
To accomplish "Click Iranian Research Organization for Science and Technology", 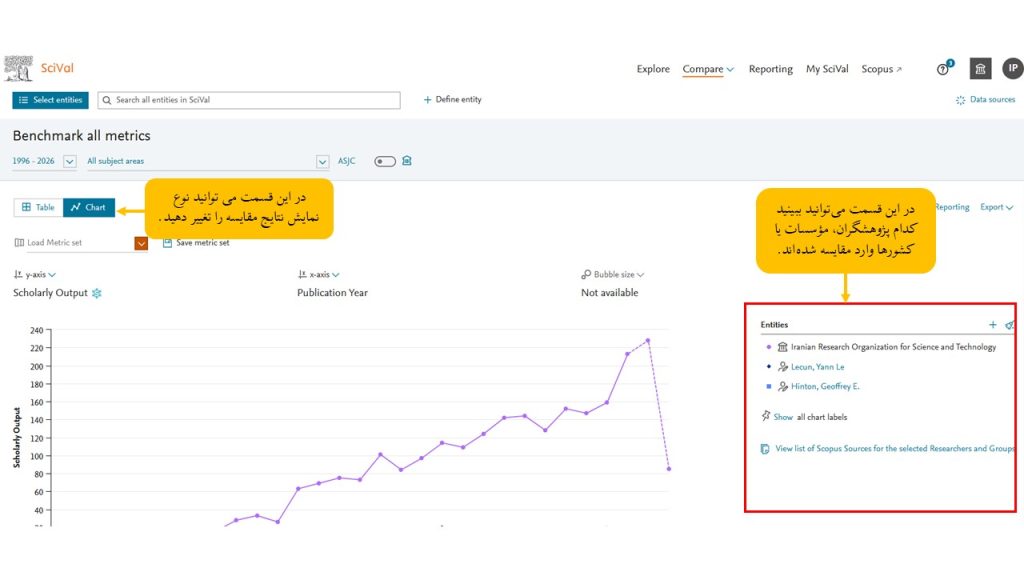I will click(x=893, y=347).
